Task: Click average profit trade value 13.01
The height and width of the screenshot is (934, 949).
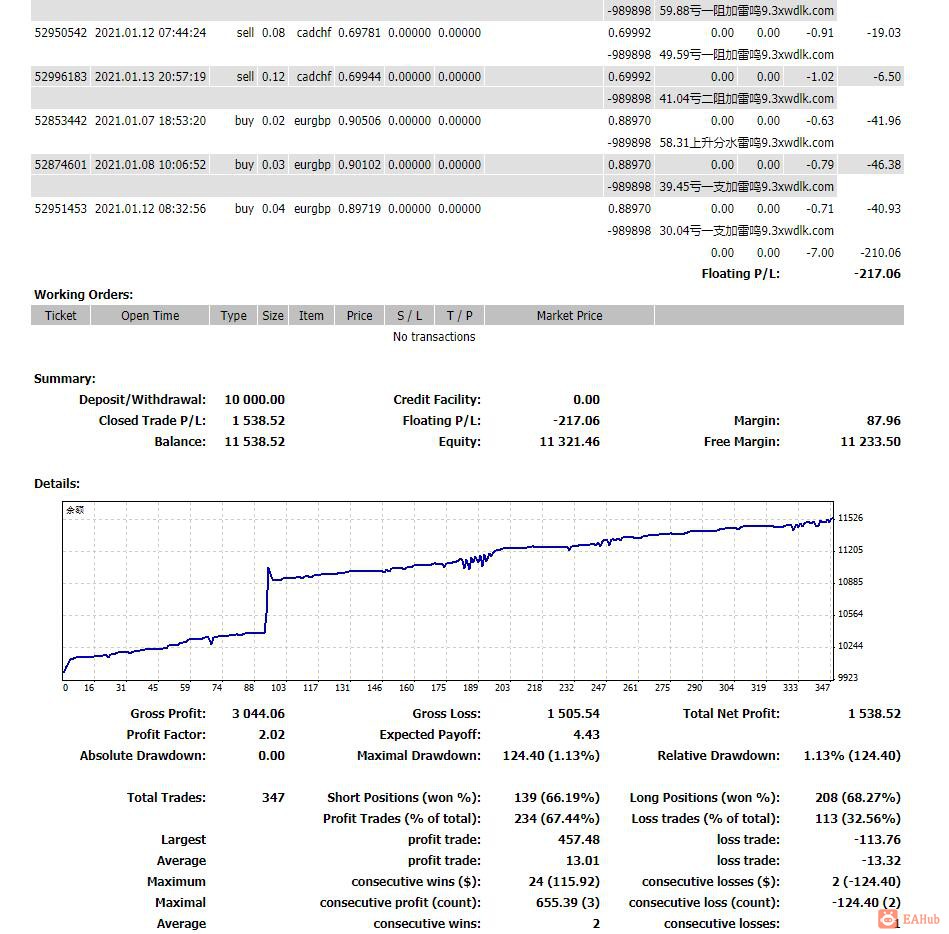Action: coord(582,861)
